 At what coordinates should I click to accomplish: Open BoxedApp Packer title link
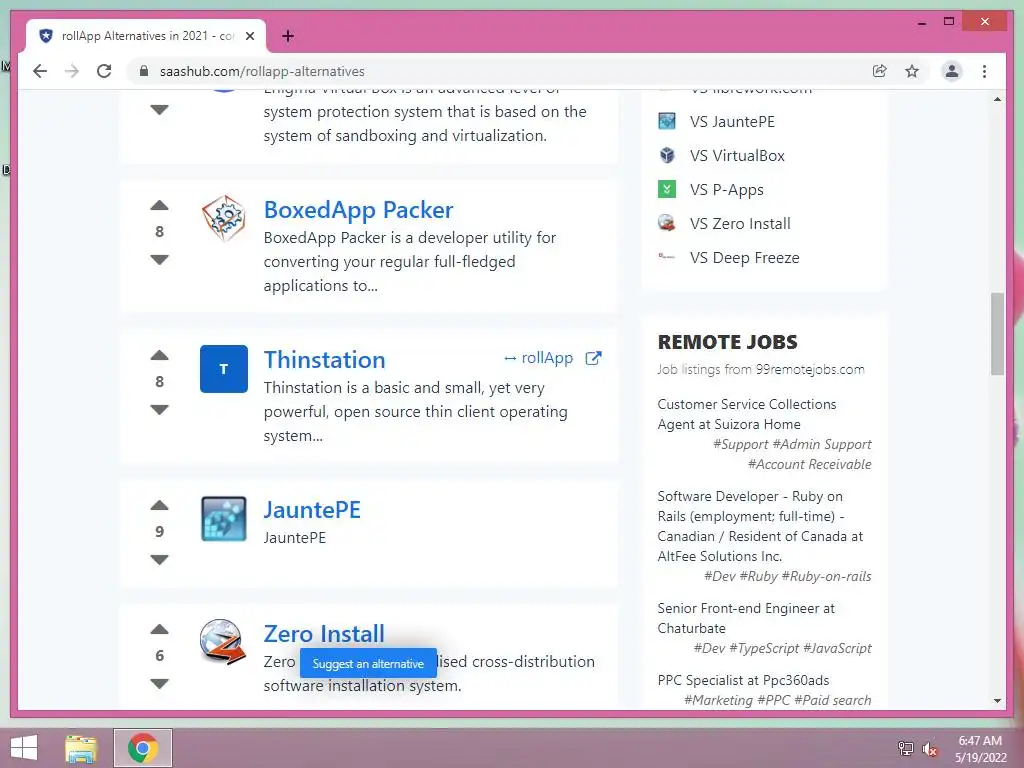coord(358,210)
